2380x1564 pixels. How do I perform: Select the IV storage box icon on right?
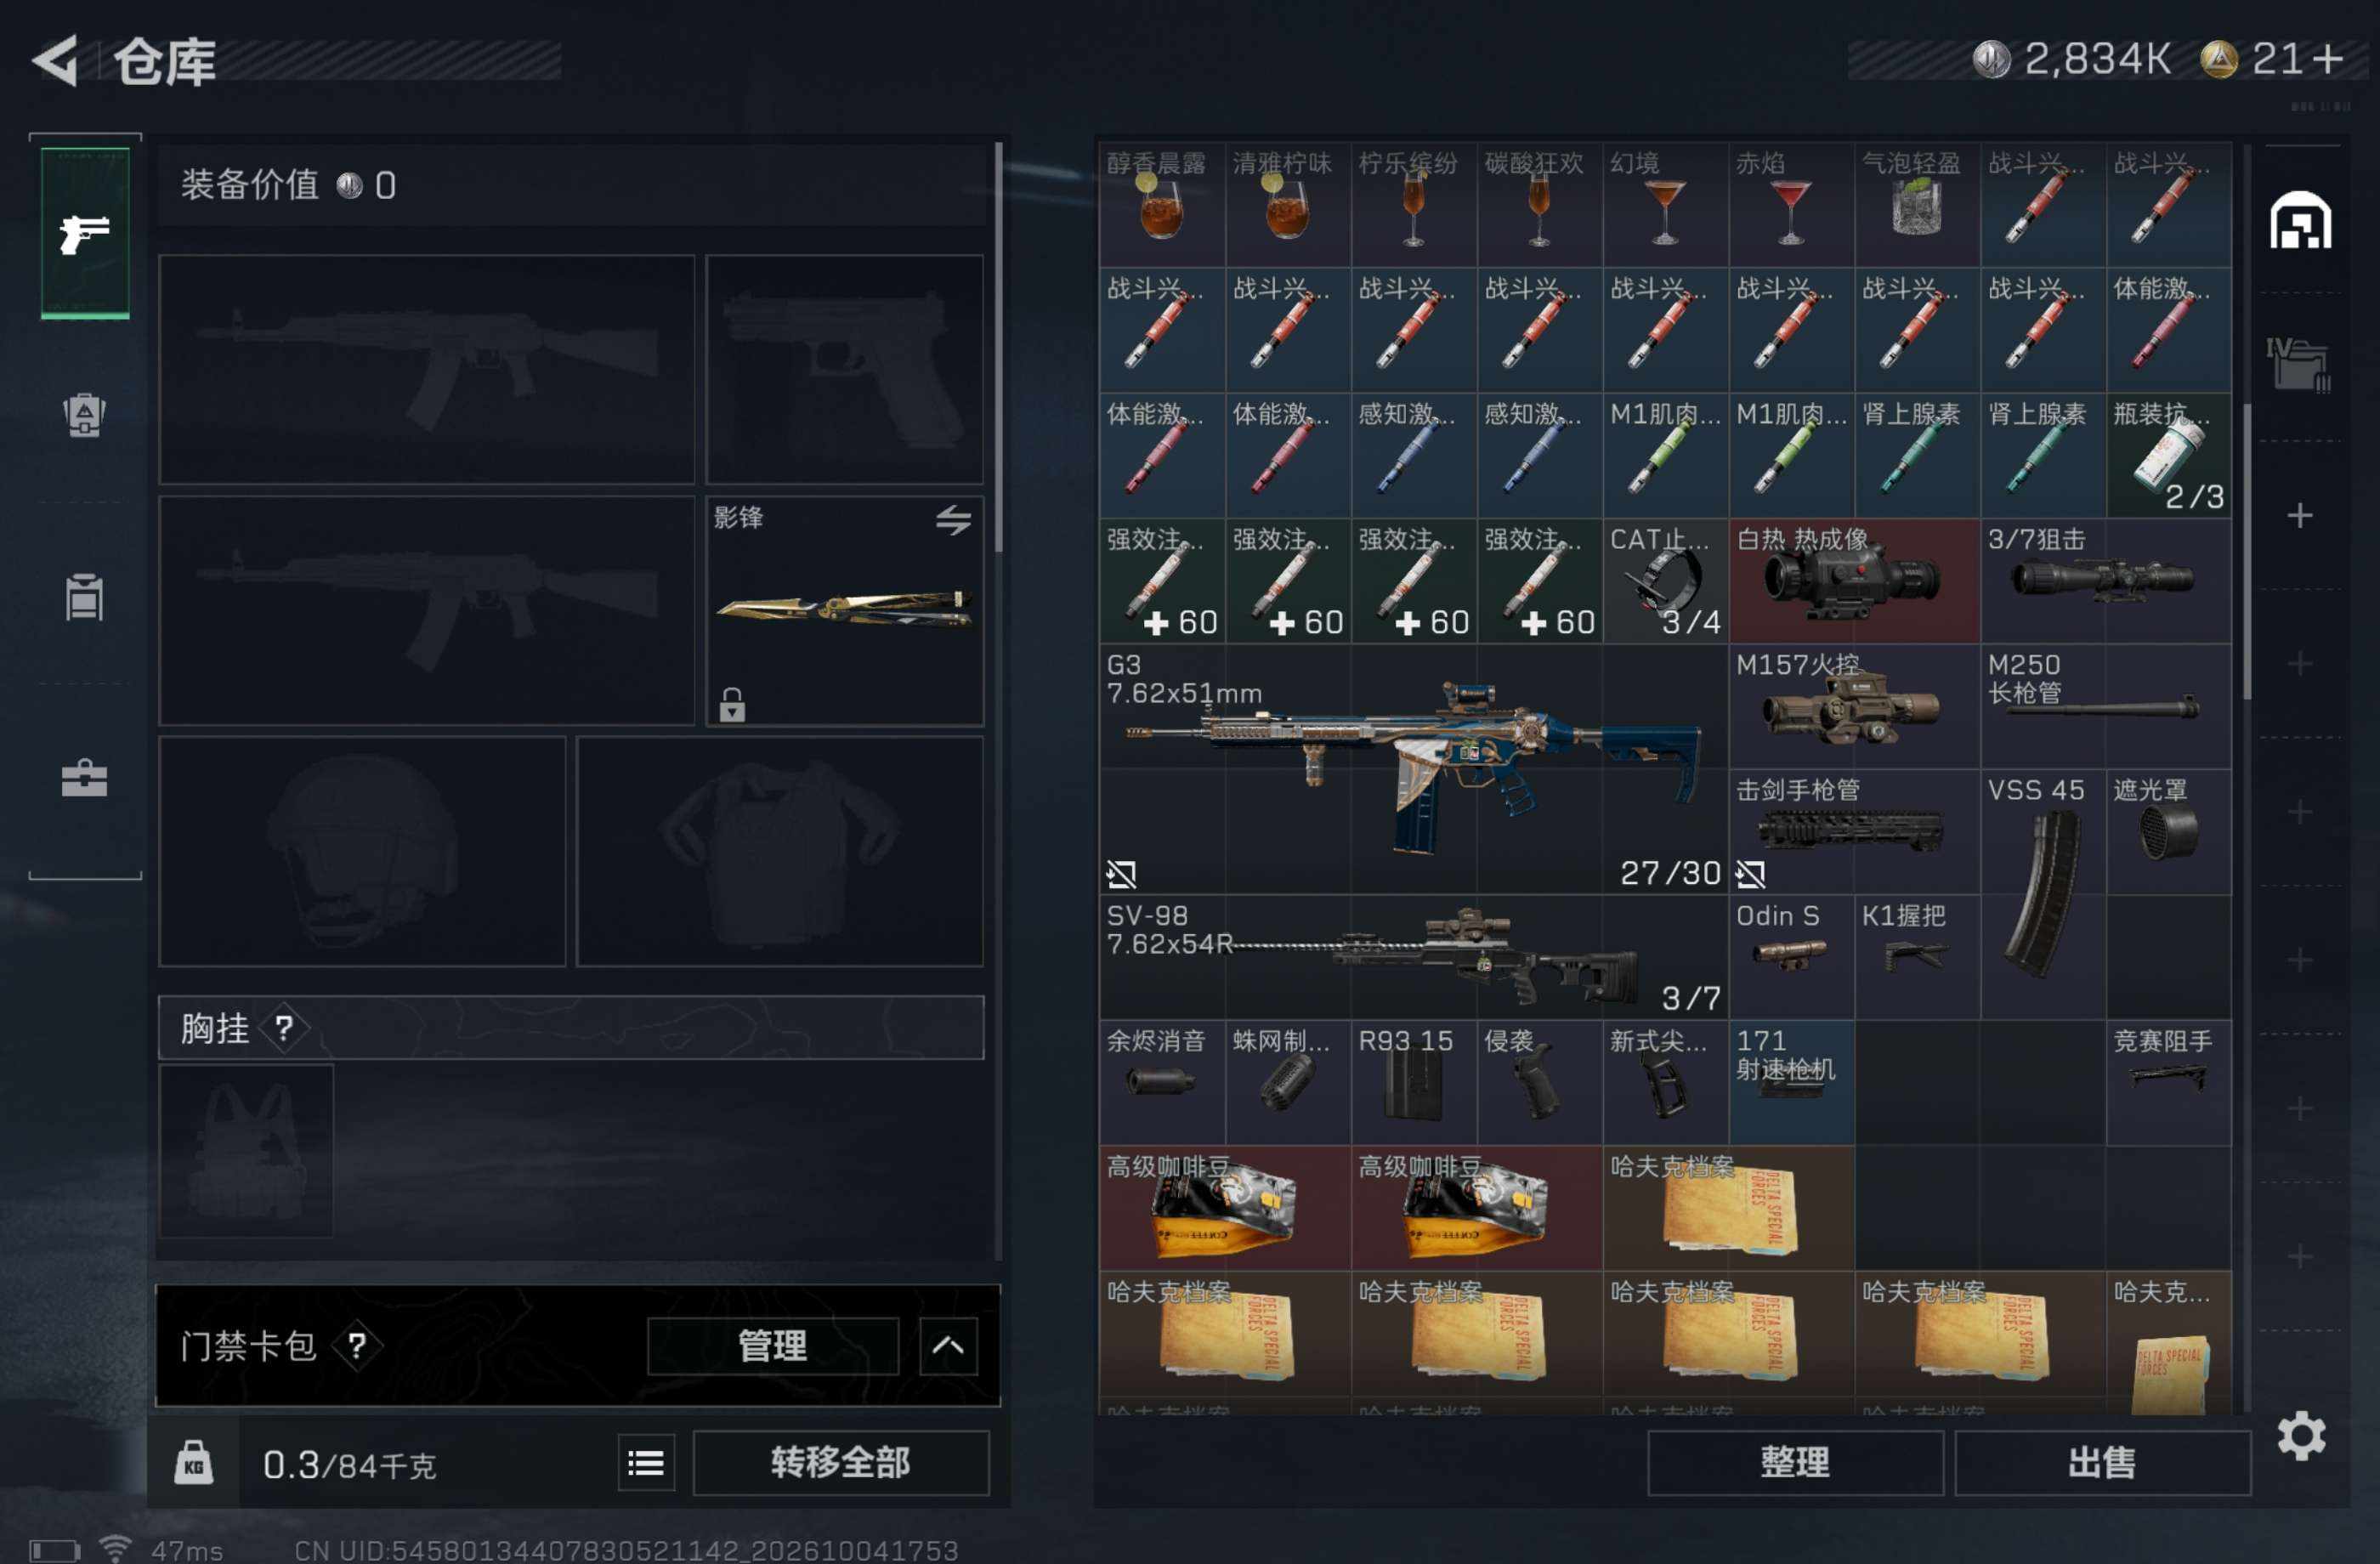click(2300, 363)
